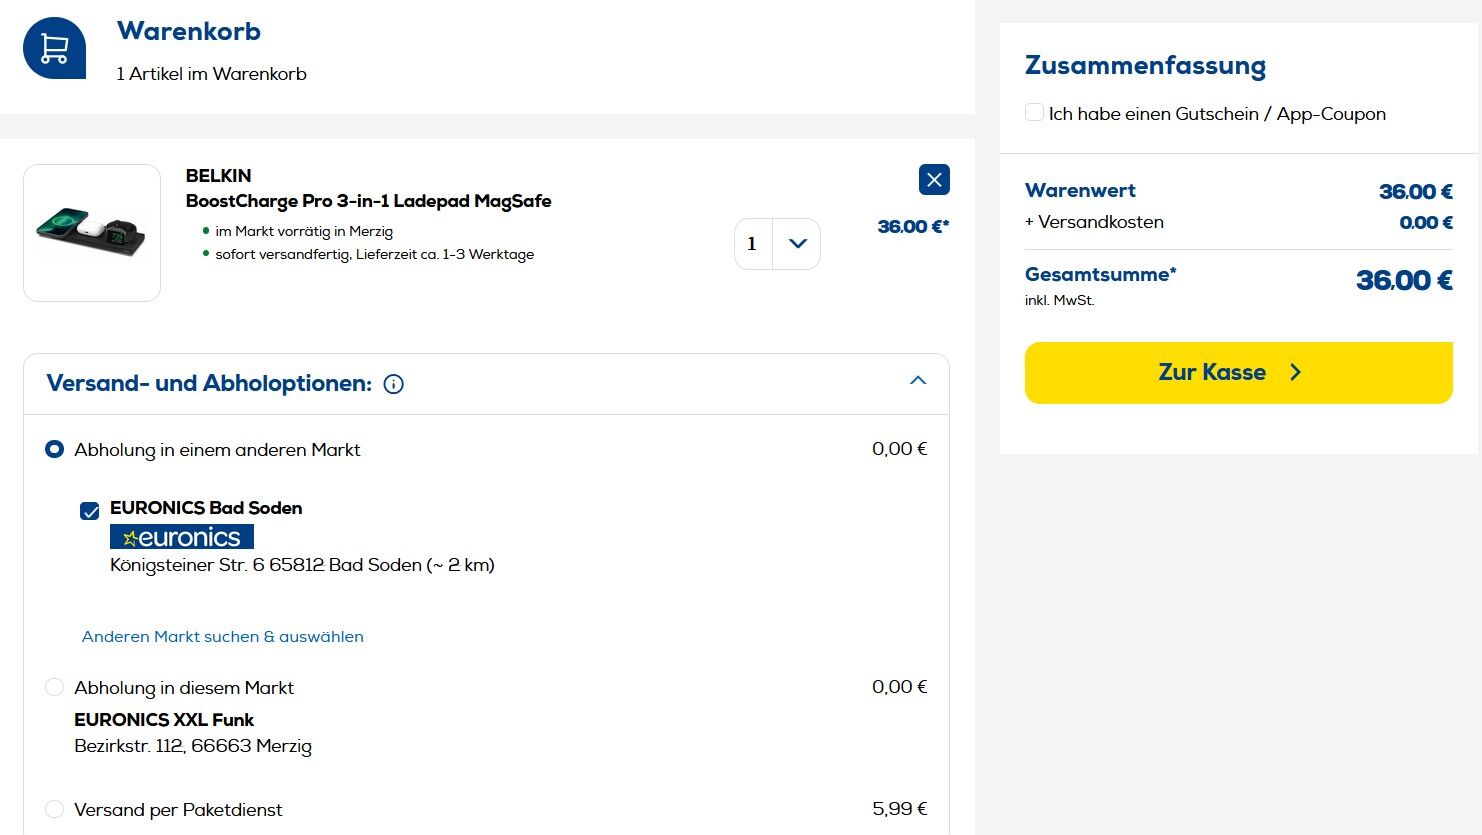Click the euronics logo under Bad Soden

[182, 537]
